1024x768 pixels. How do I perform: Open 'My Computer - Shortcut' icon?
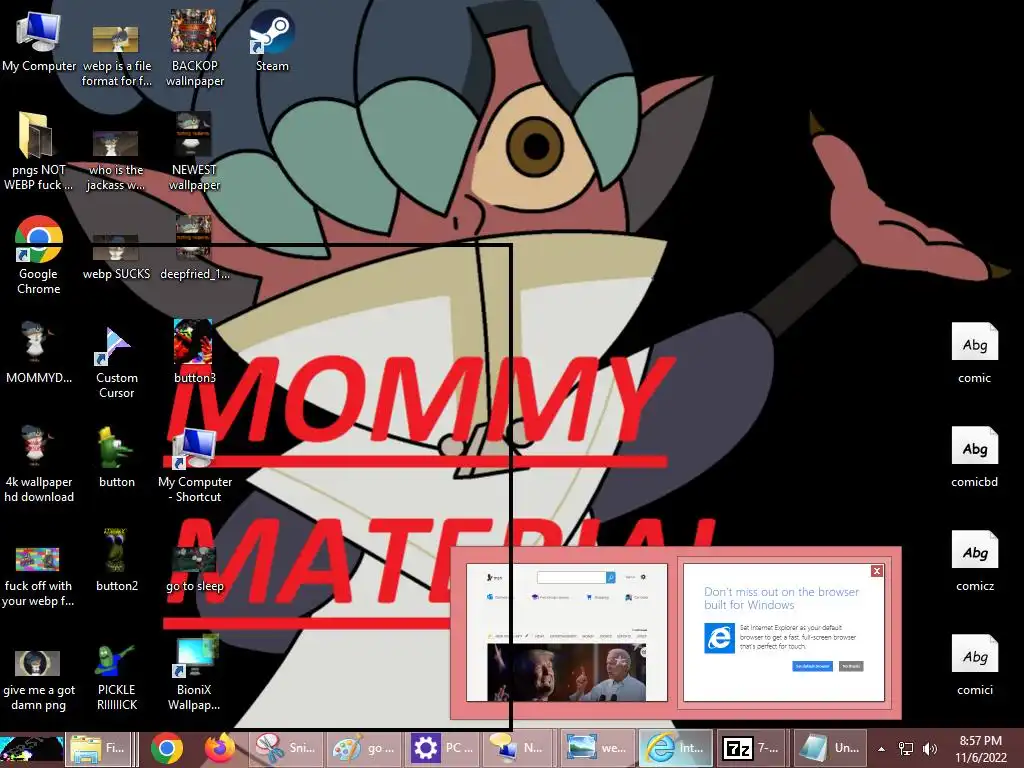[x=195, y=464]
